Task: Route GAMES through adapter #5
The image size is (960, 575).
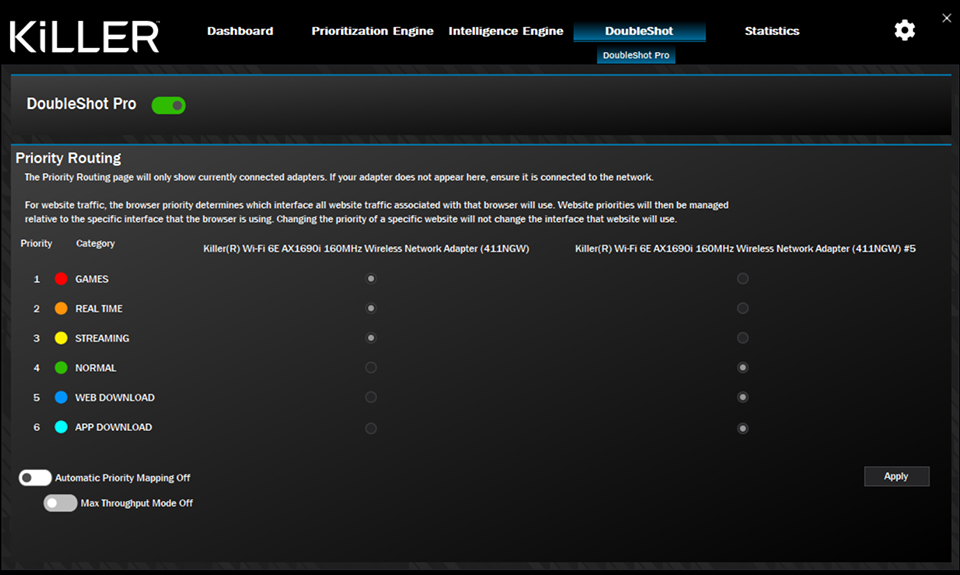Action: pyautogui.click(x=743, y=279)
